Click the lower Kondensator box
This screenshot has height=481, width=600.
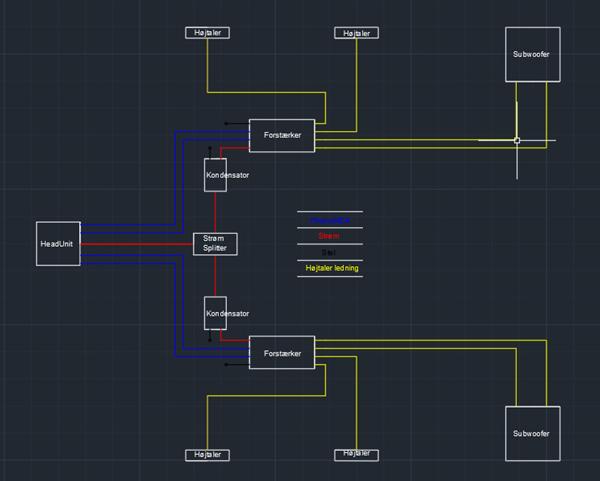[227, 313]
